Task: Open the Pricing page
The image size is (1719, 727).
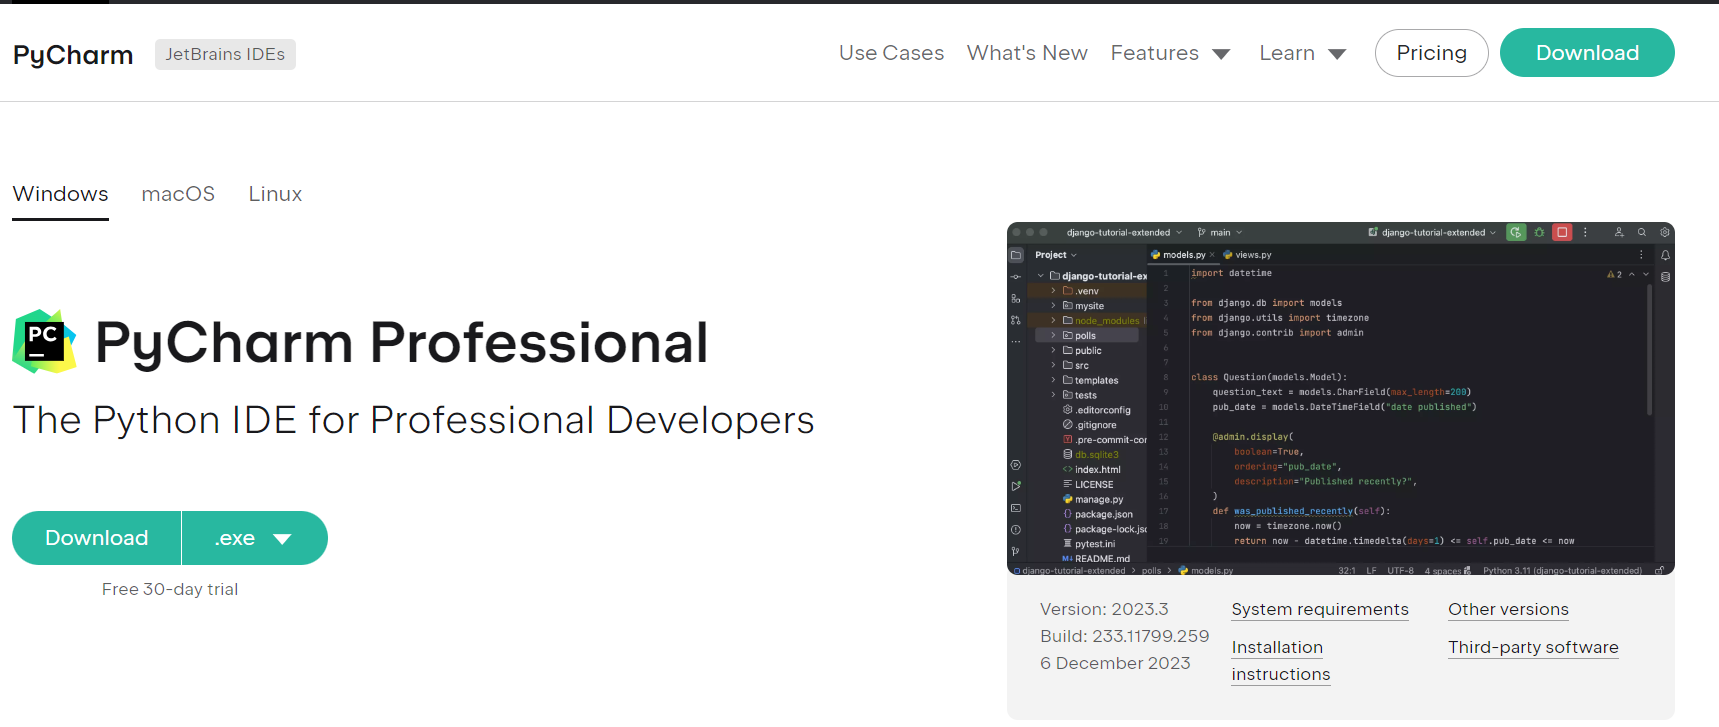Action: (1431, 53)
